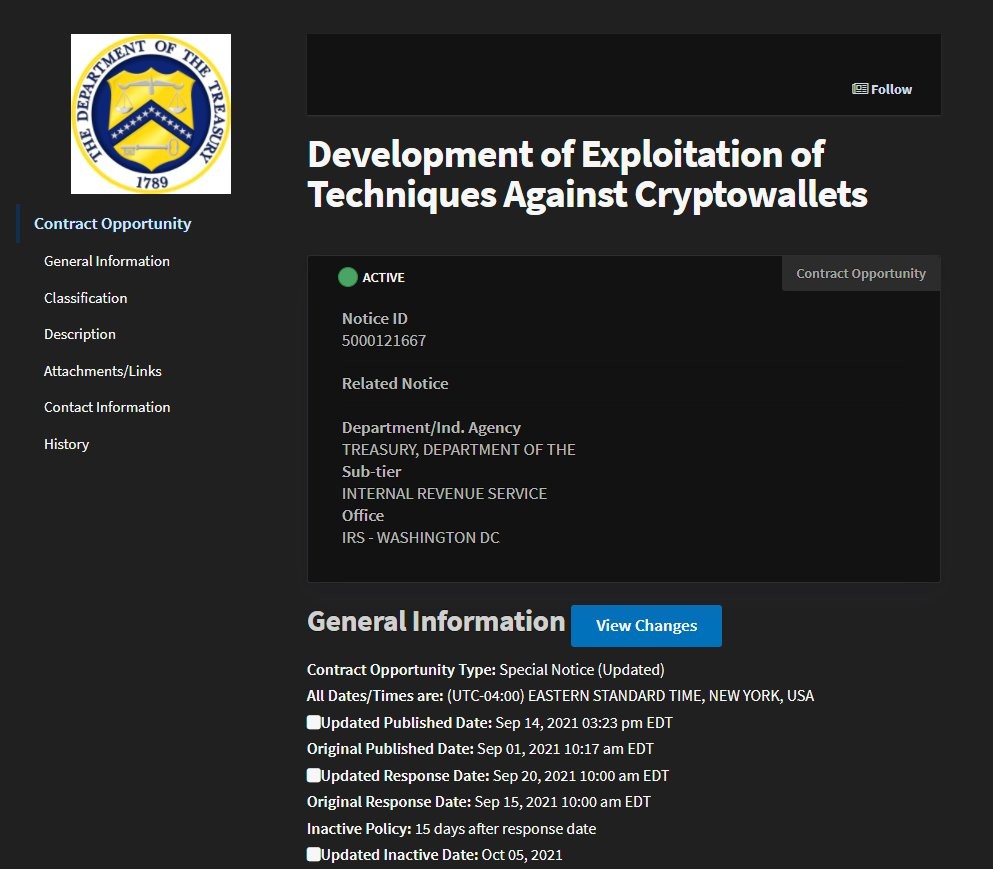Jump to the Description section

[x=80, y=334]
